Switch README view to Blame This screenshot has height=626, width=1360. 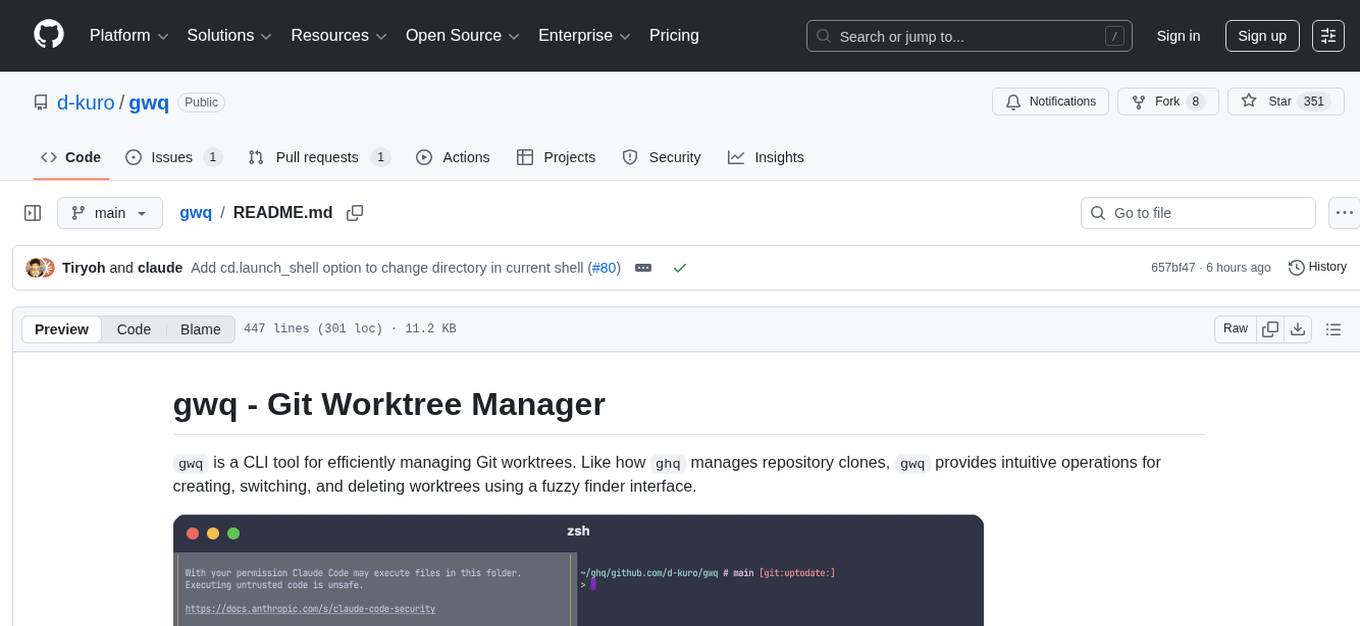(x=200, y=329)
